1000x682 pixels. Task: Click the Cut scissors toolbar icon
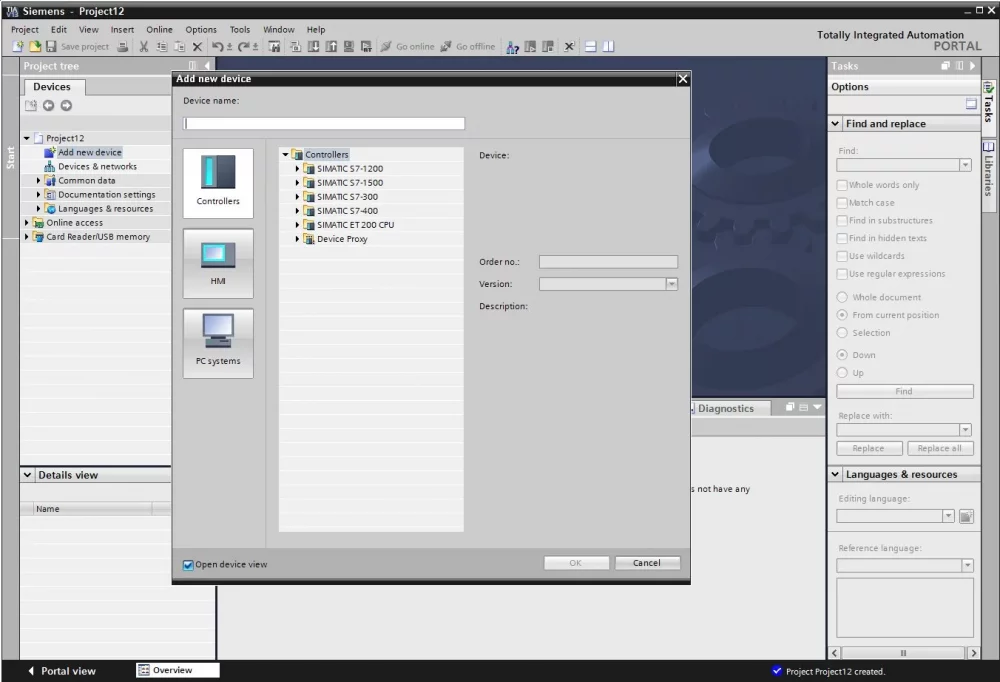(x=143, y=47)
